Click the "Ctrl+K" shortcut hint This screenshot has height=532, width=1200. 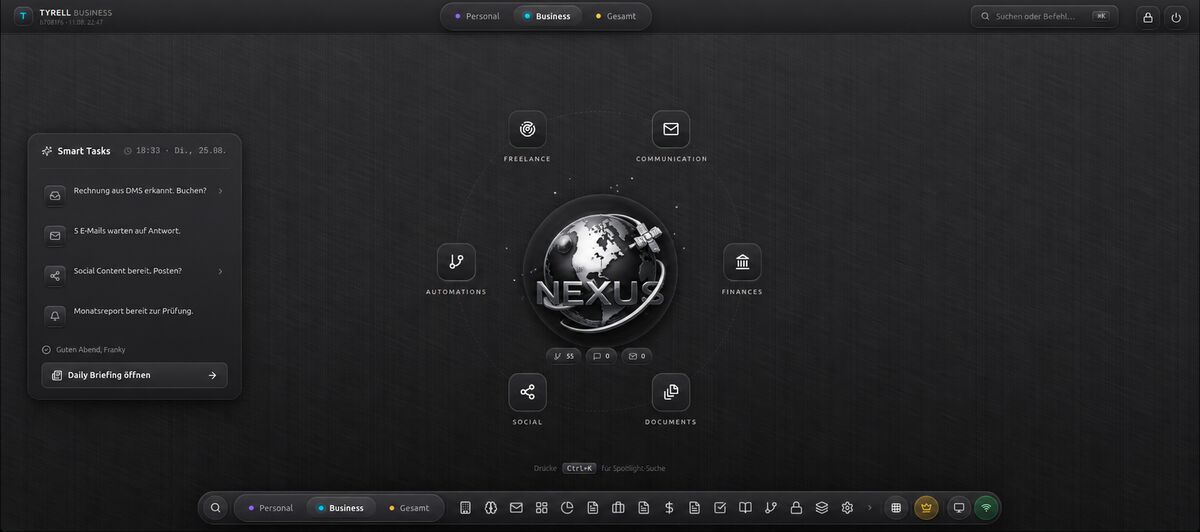tap(579, 468)
